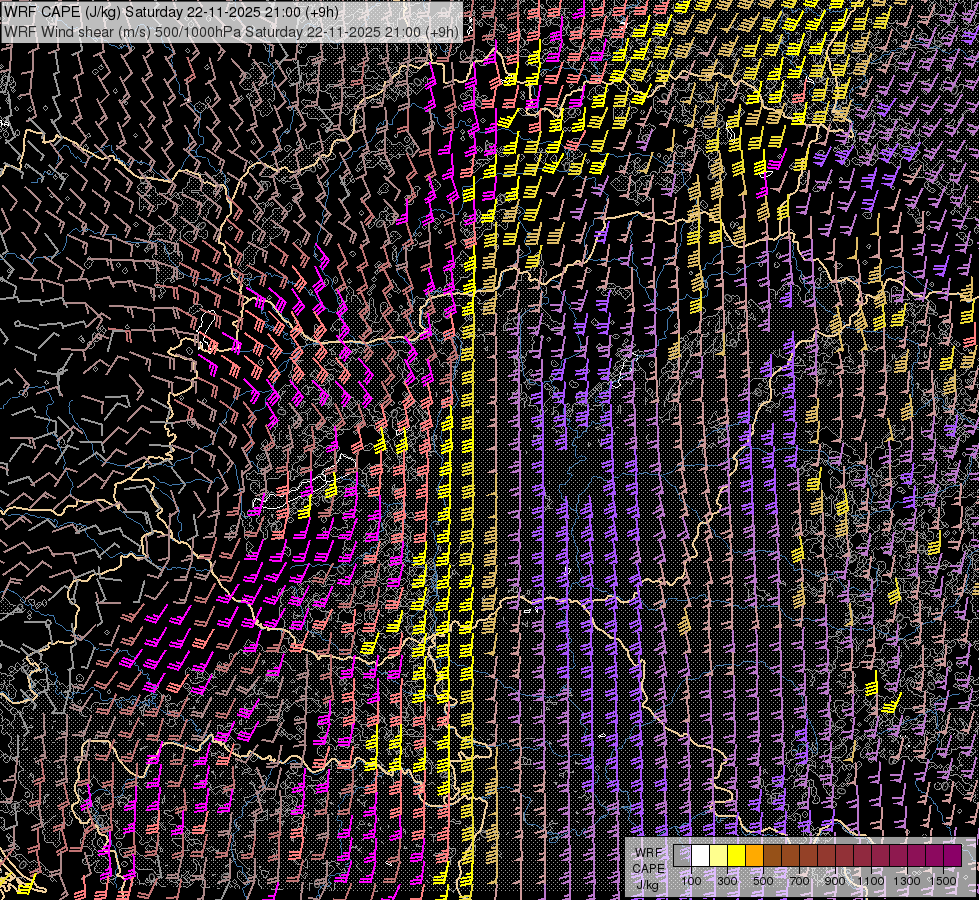Click the 900 value on the CAPE scale

pyautogui.click(x=835, y=881)
